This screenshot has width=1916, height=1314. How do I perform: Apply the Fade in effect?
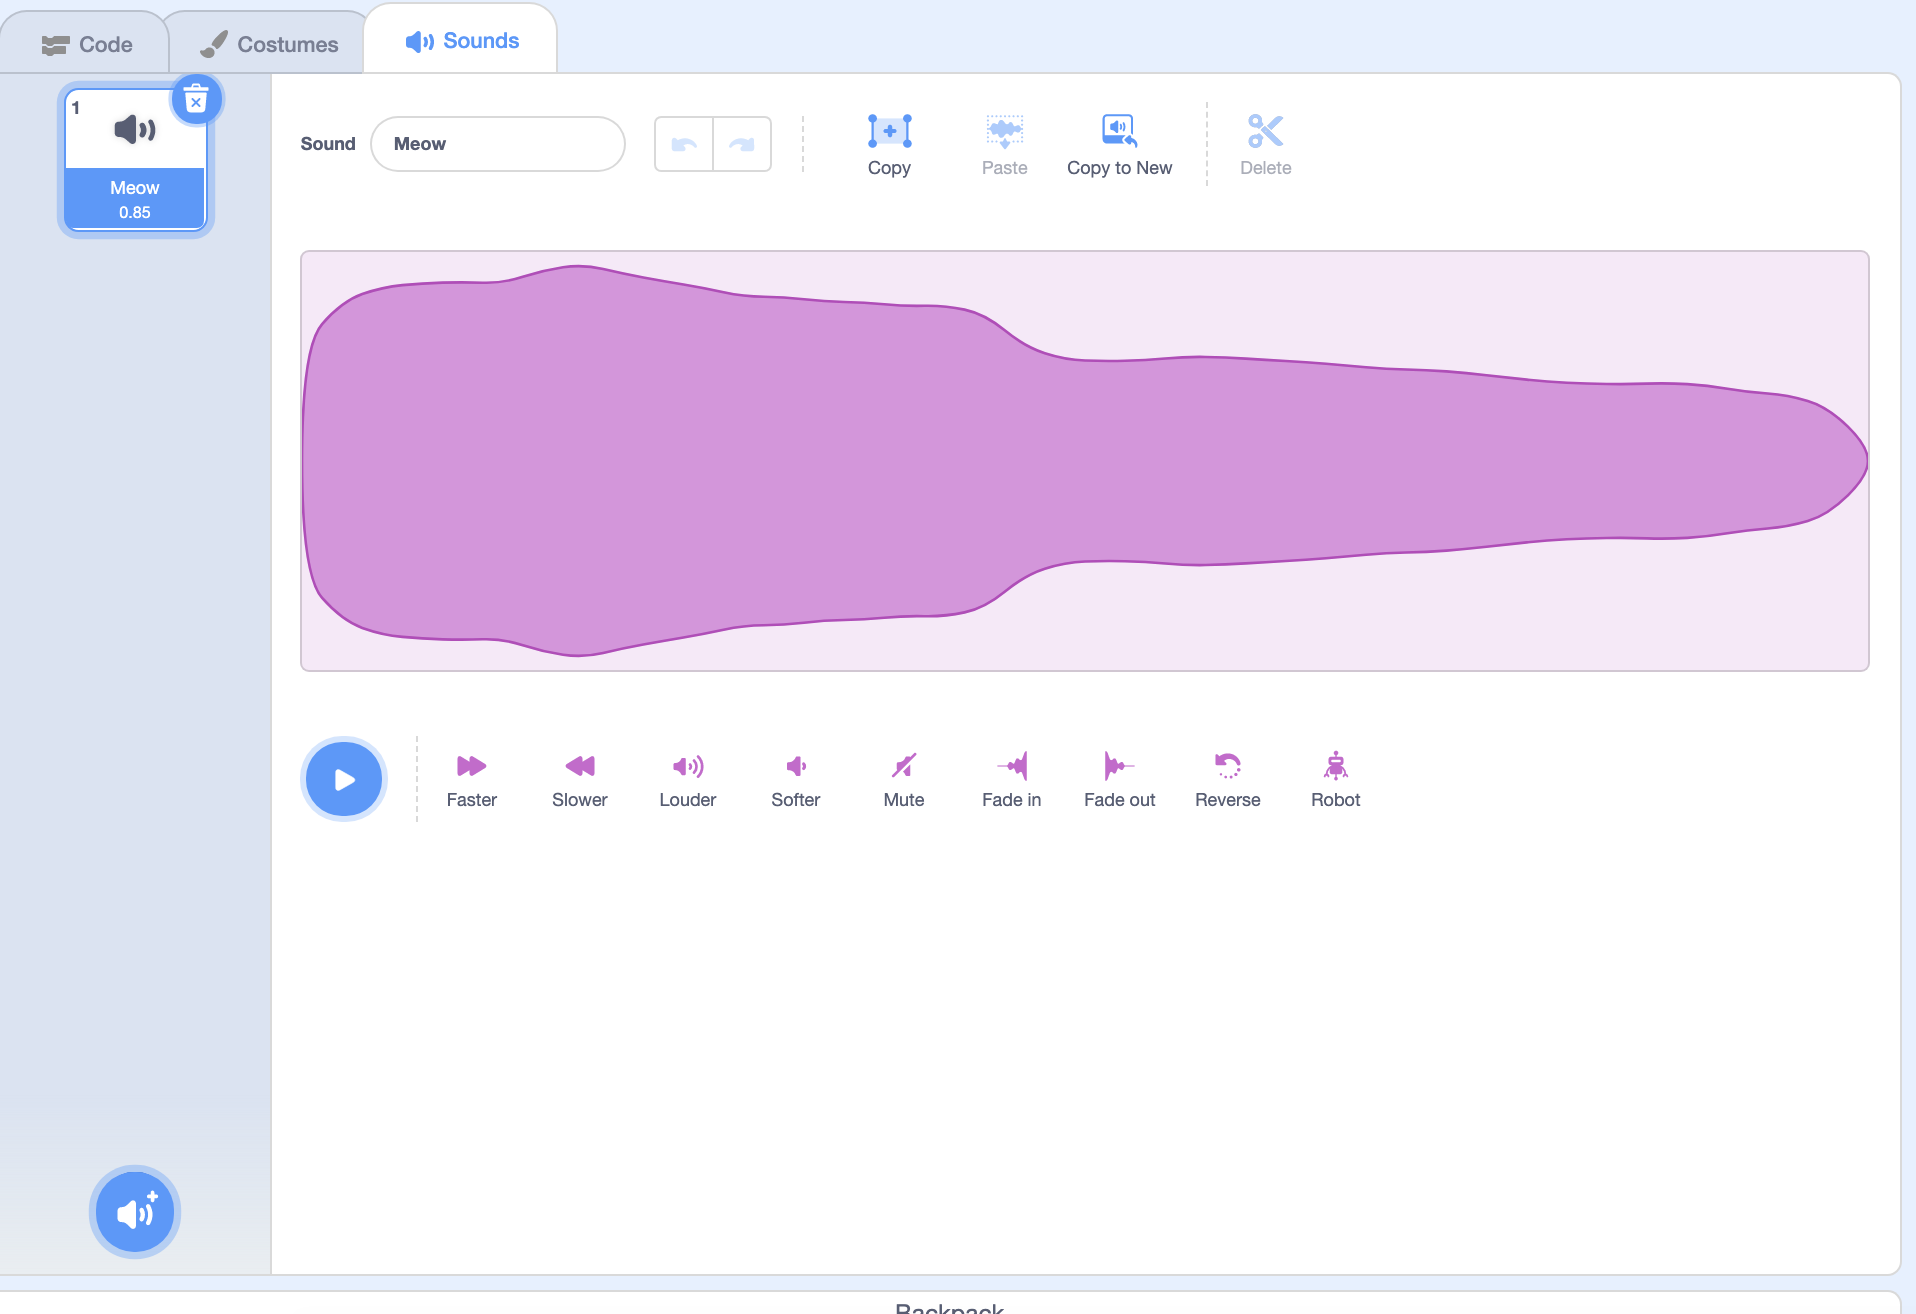tap(1011, 778)
